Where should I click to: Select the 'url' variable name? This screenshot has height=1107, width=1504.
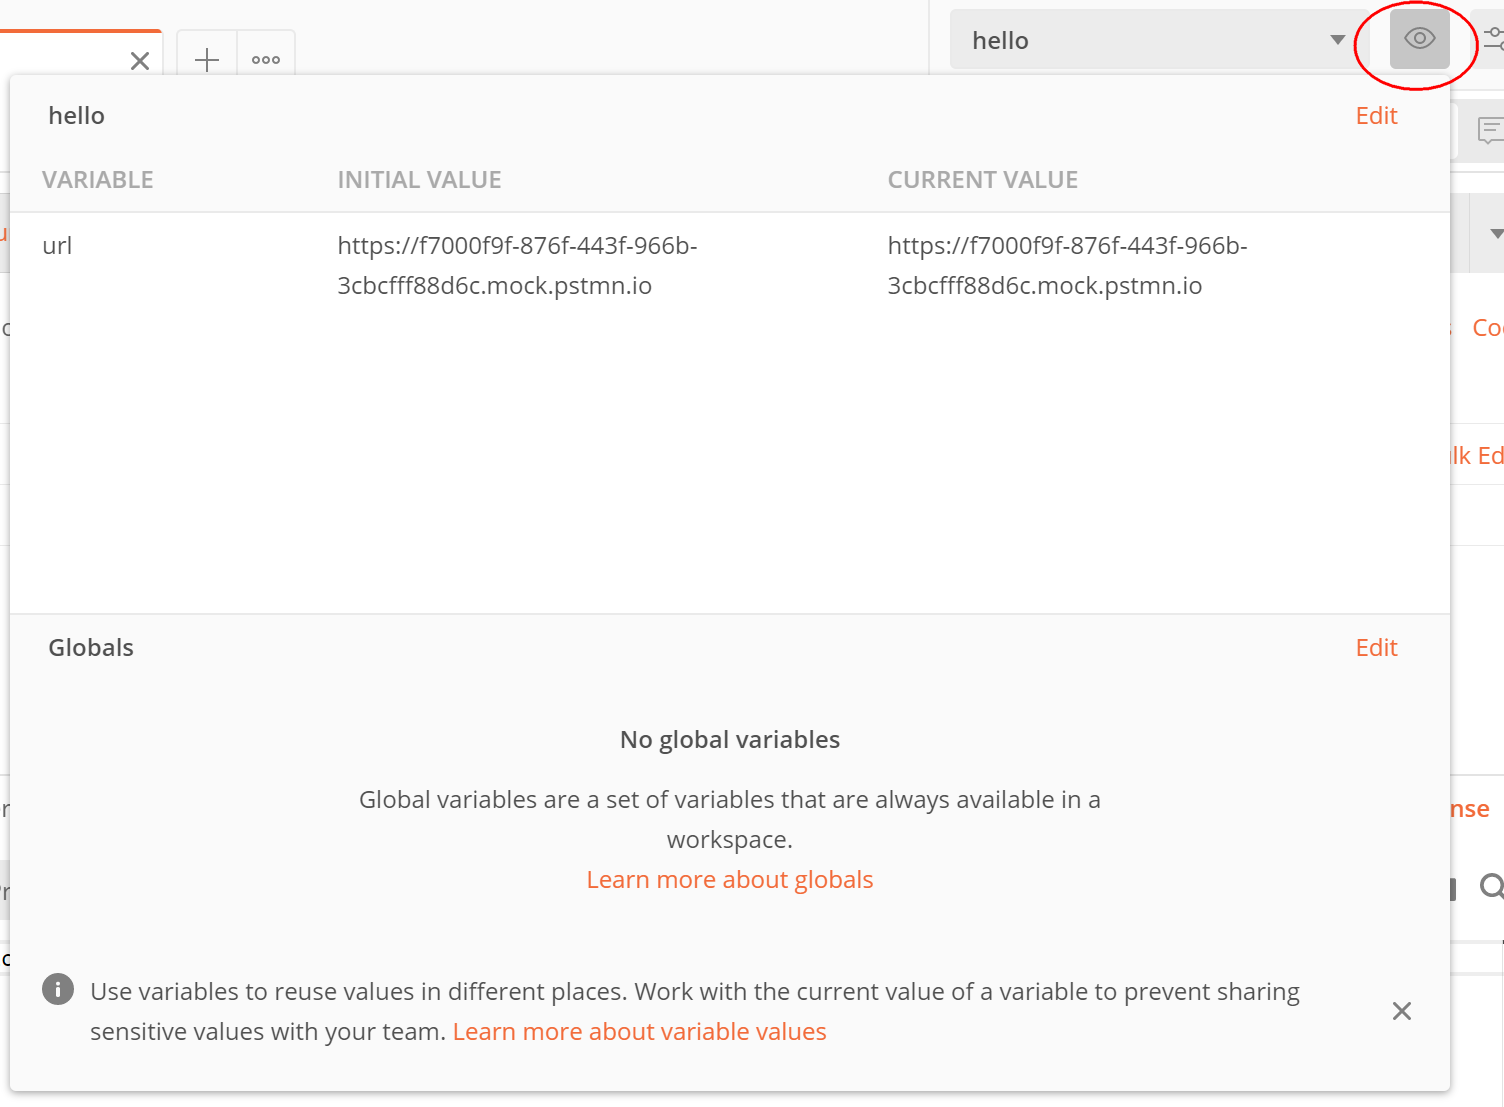(57, 246)
